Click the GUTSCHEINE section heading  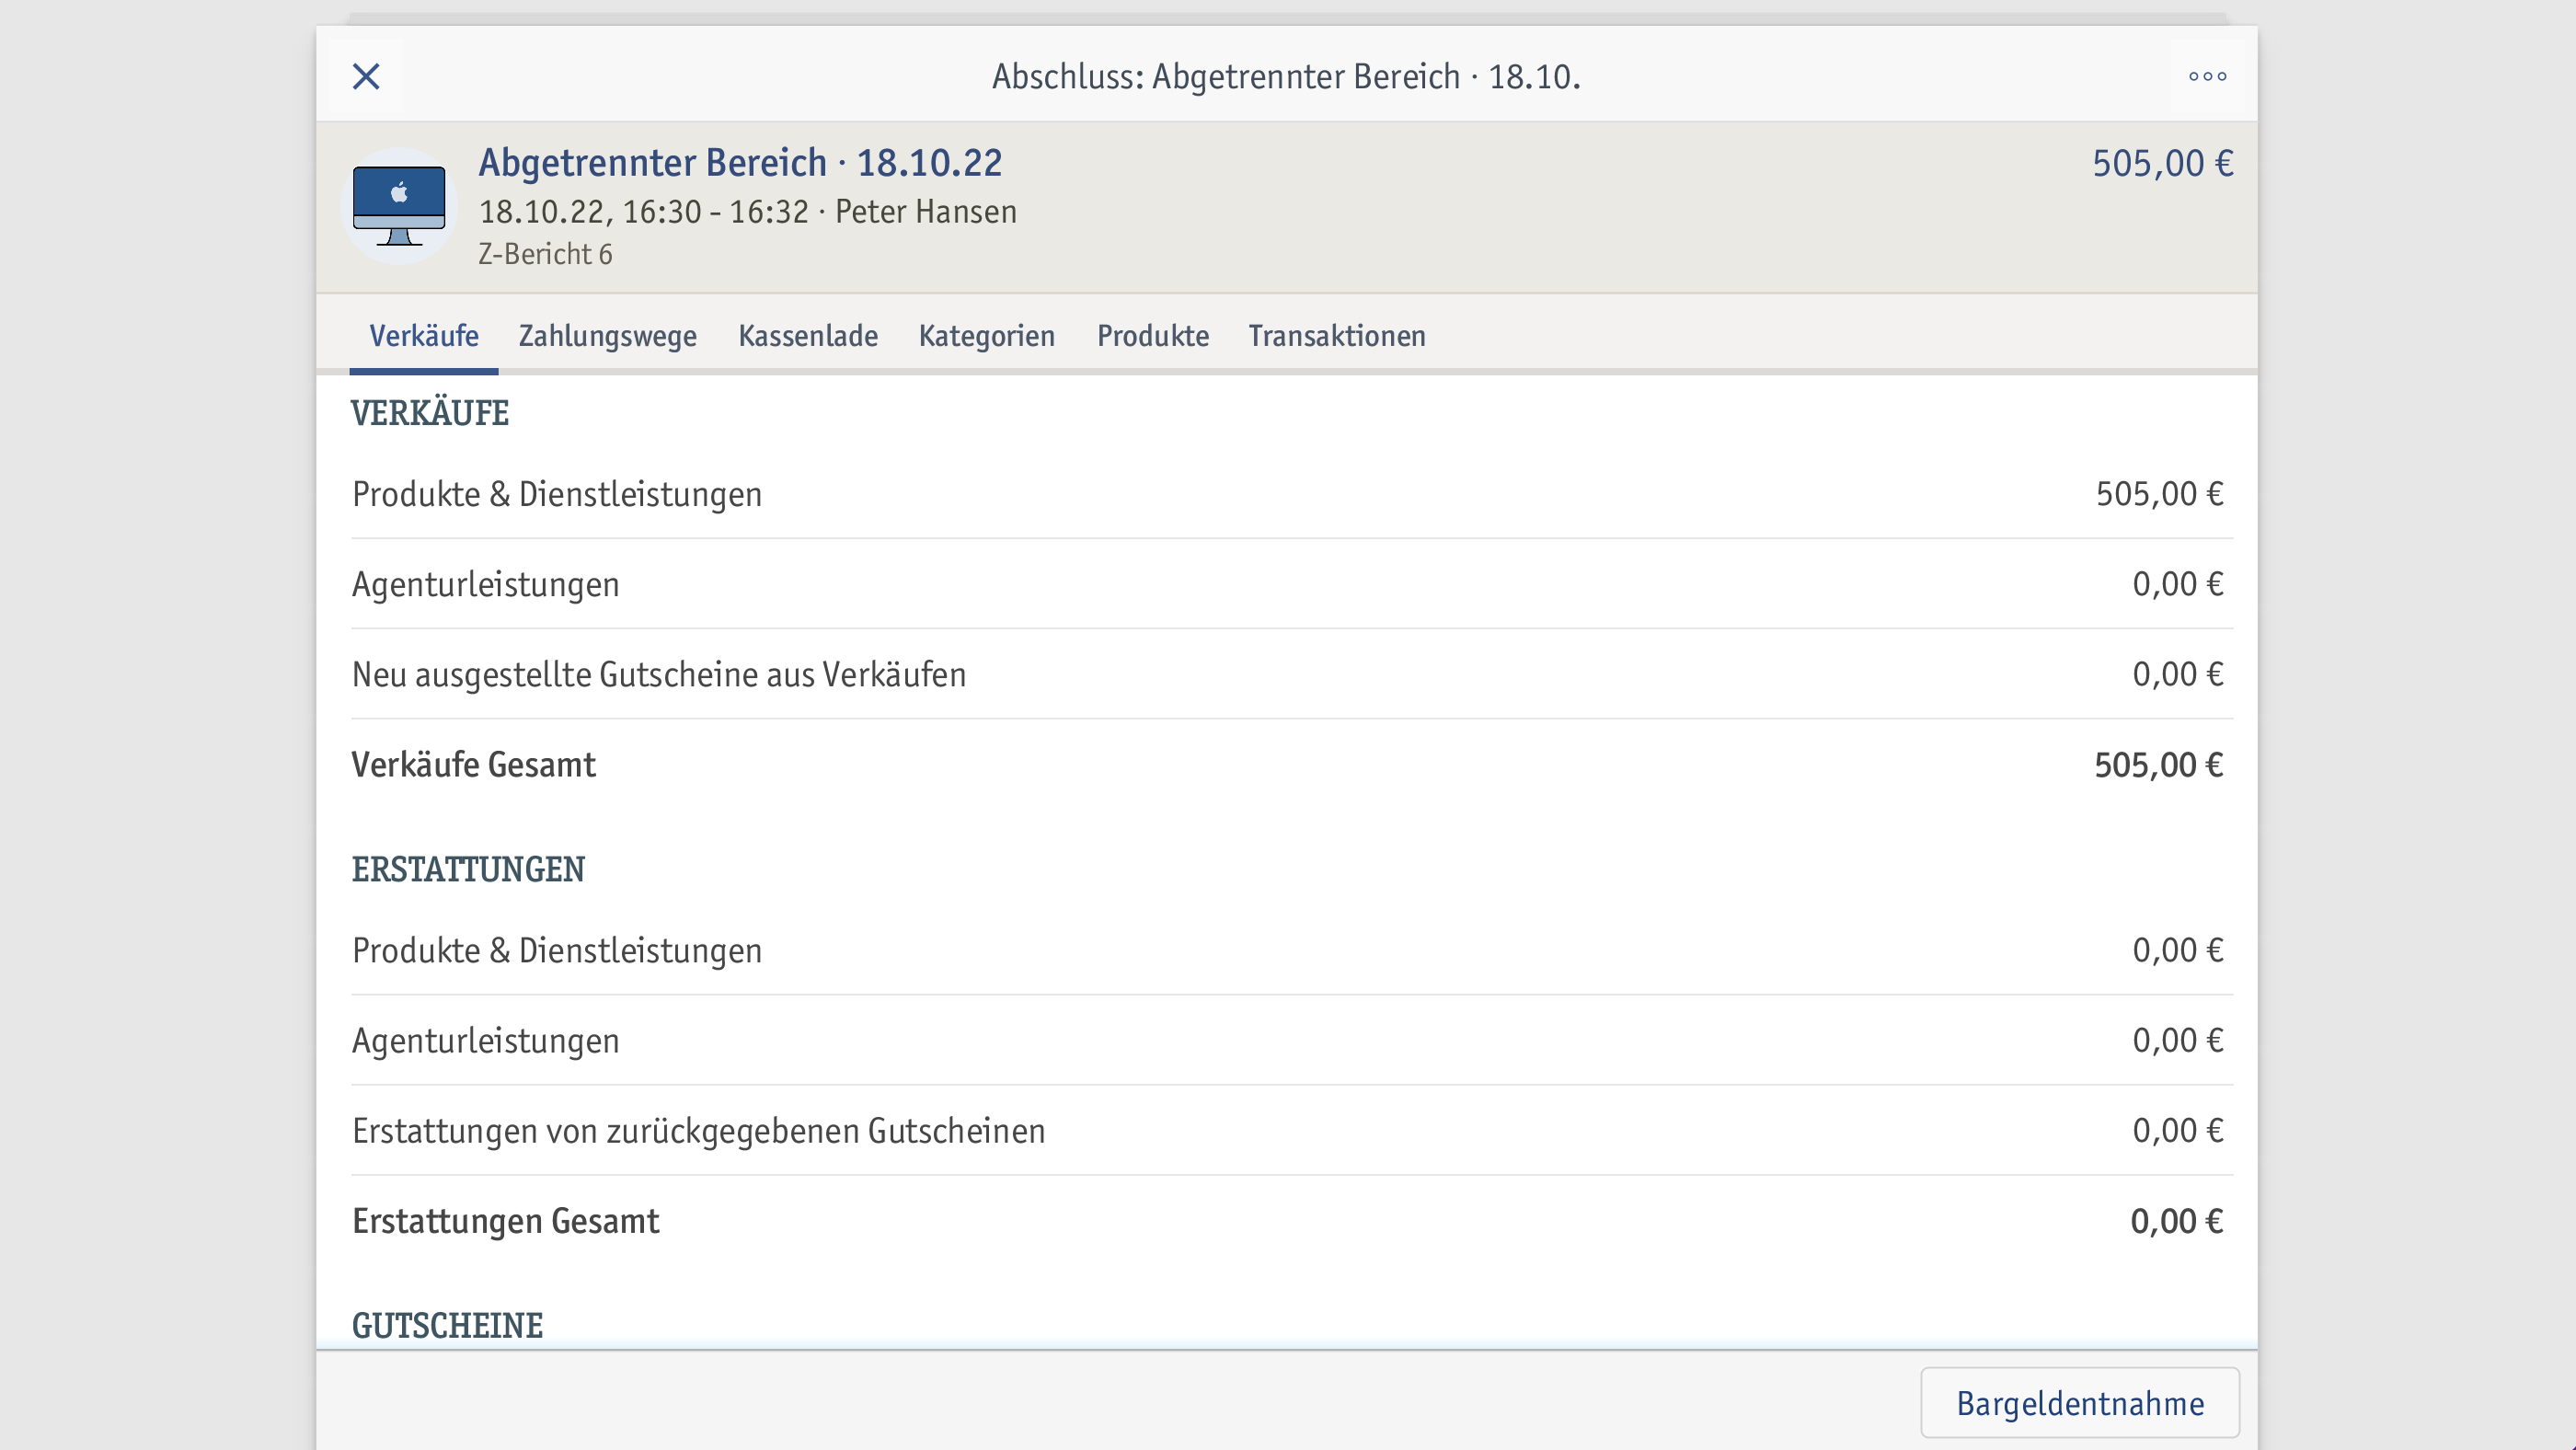(447, 1325)
